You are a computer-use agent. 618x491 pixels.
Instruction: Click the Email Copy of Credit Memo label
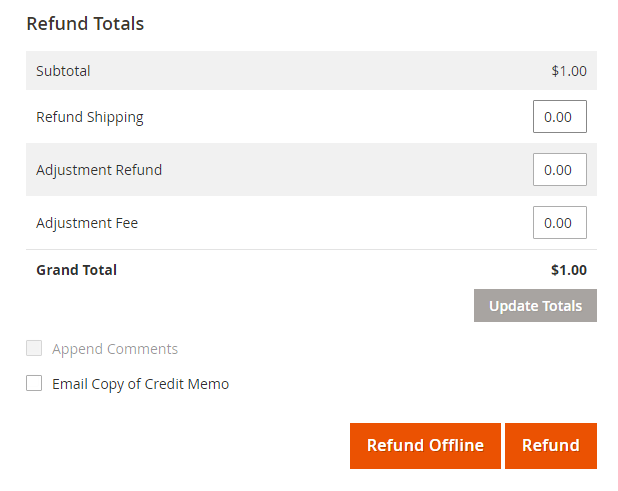[140, 384]
